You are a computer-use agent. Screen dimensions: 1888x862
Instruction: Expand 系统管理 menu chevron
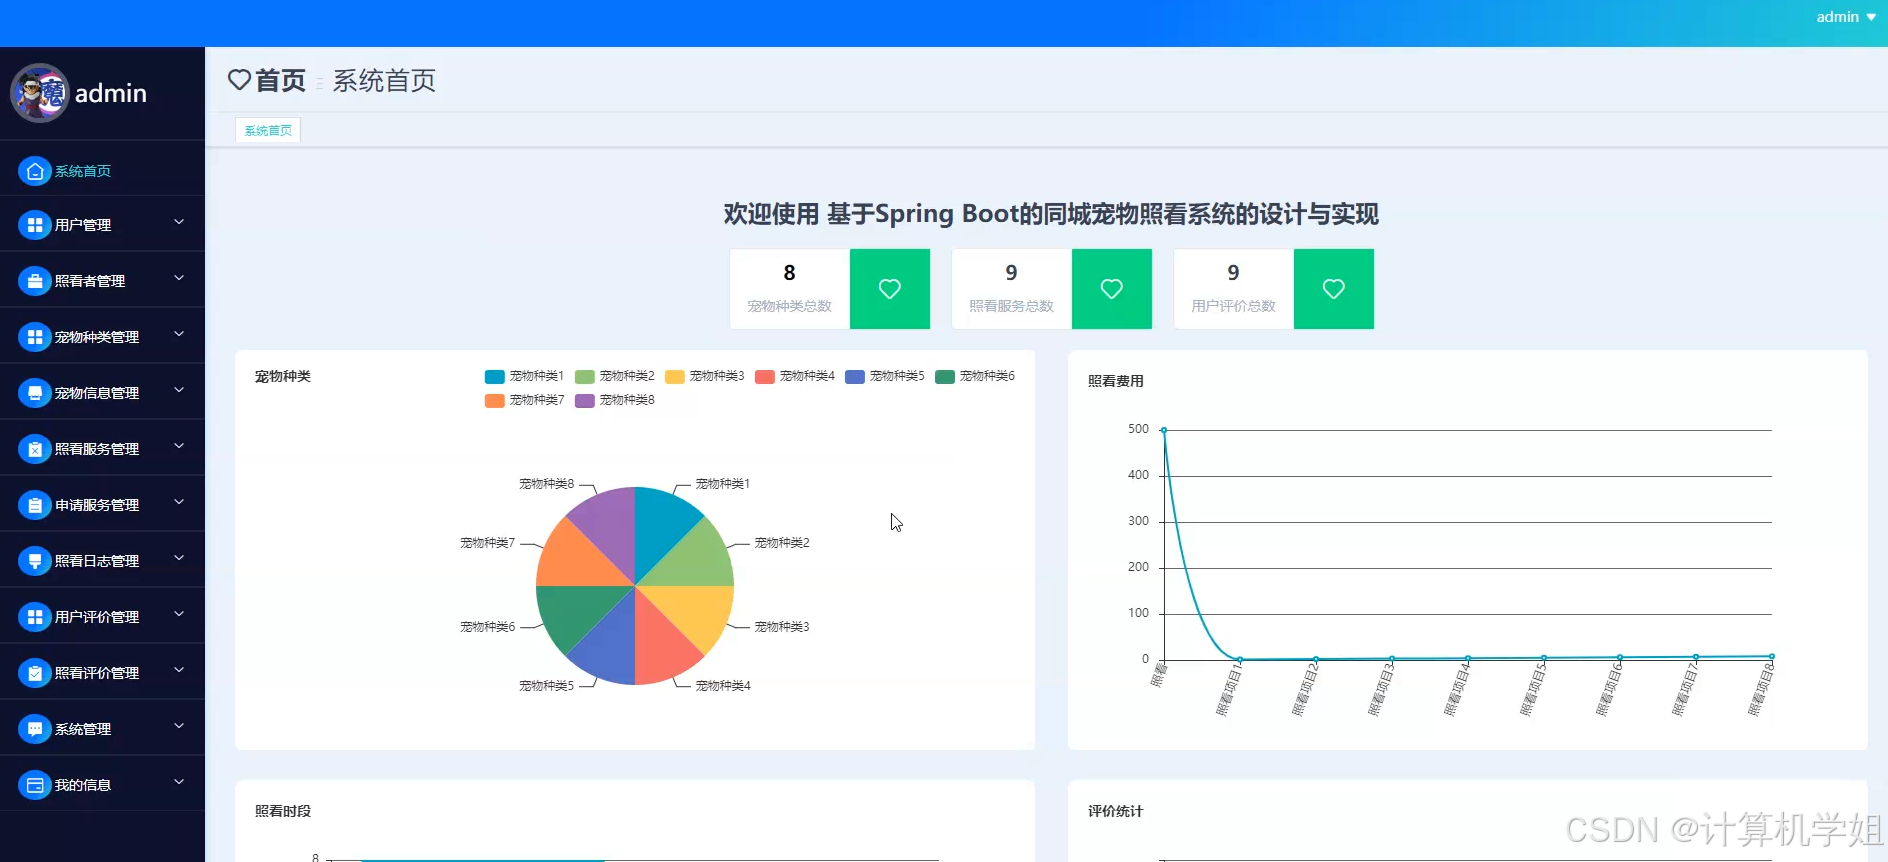tap(179, 726)
